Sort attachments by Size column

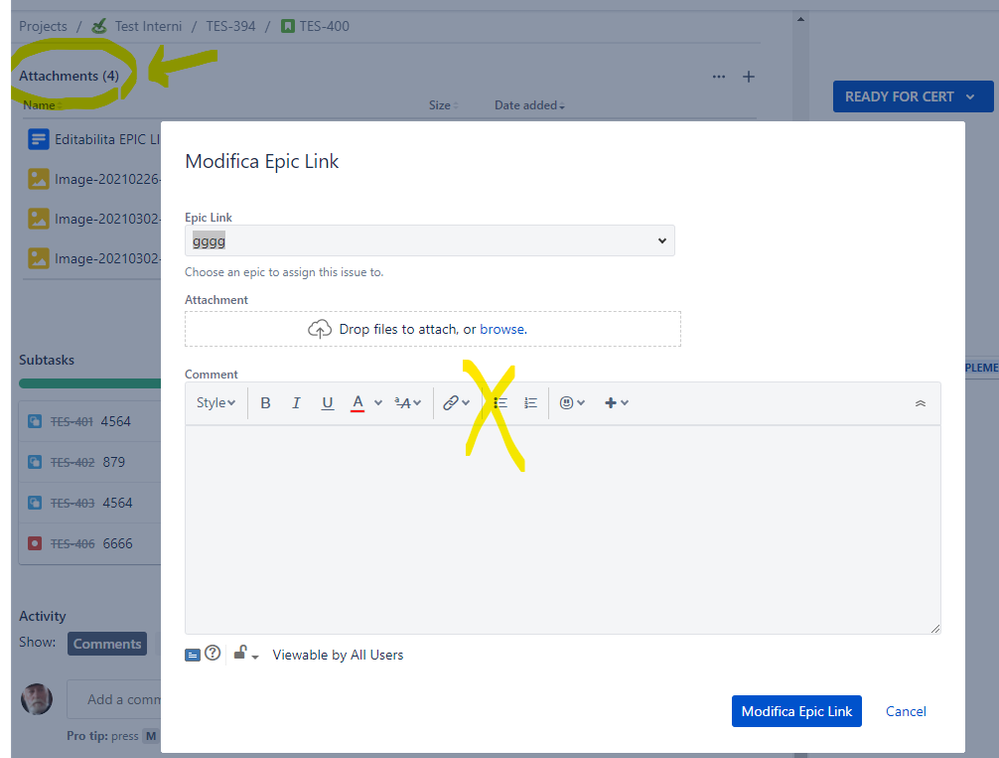443,105
